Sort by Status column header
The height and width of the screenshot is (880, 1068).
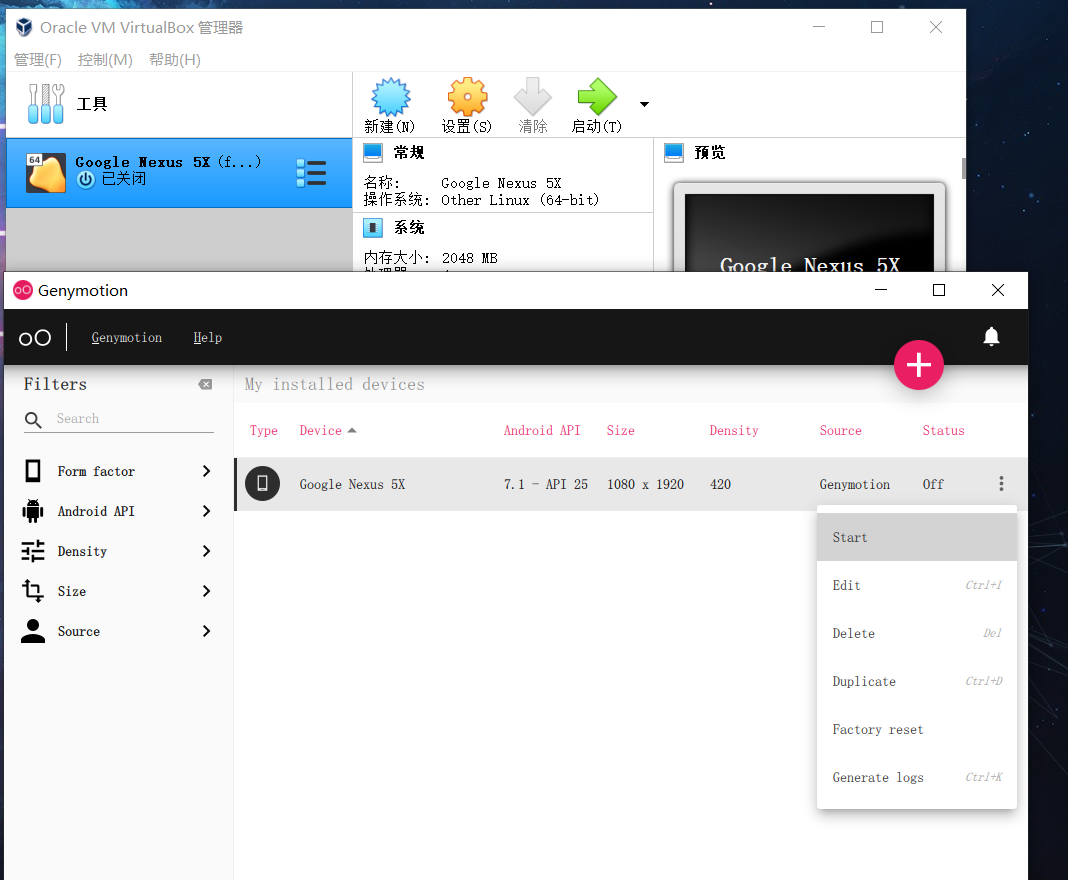click(943, 430)
